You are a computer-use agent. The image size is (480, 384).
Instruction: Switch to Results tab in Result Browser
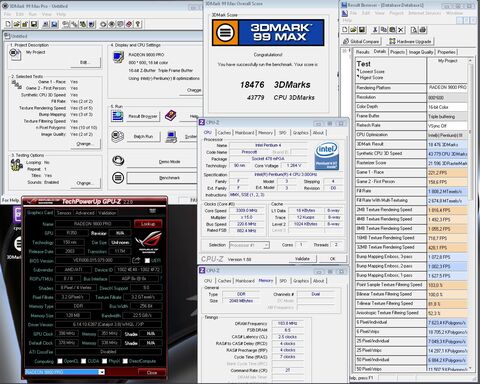363,52
